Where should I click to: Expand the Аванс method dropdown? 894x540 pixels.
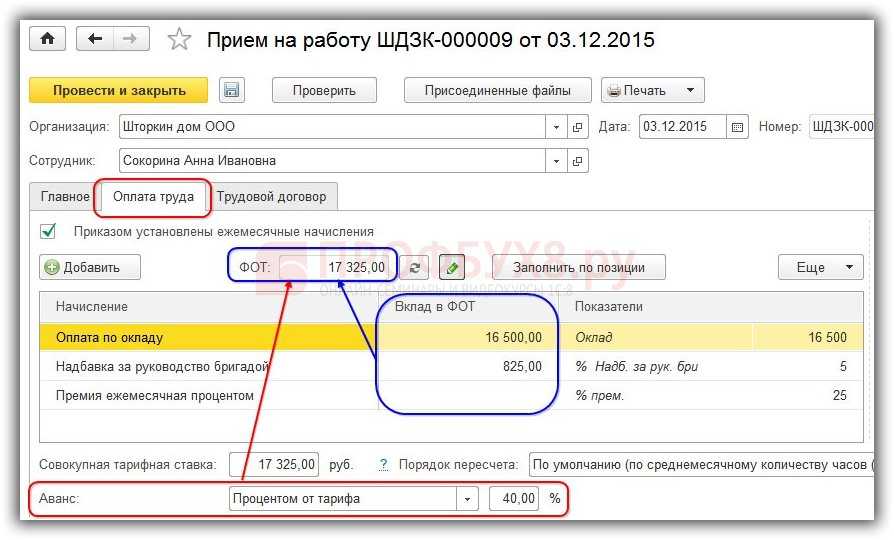point(467,499)
